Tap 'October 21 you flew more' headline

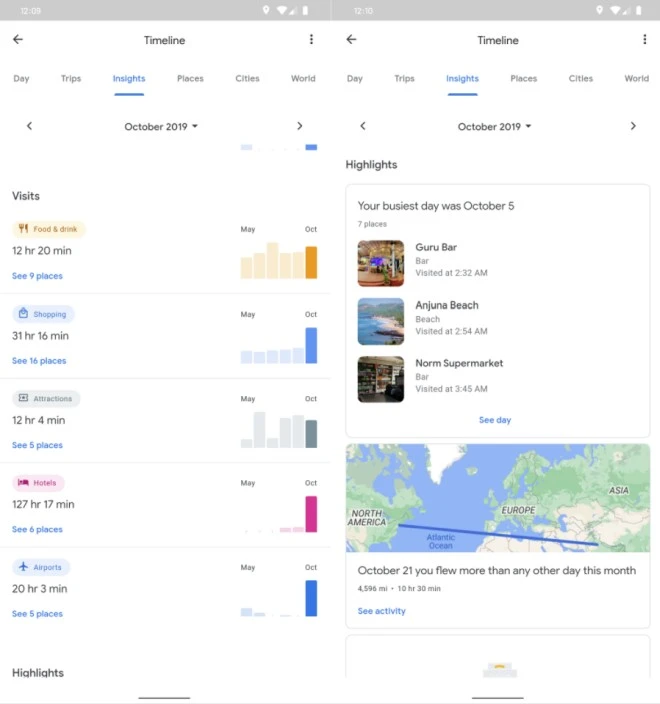(x=497, y=571)
